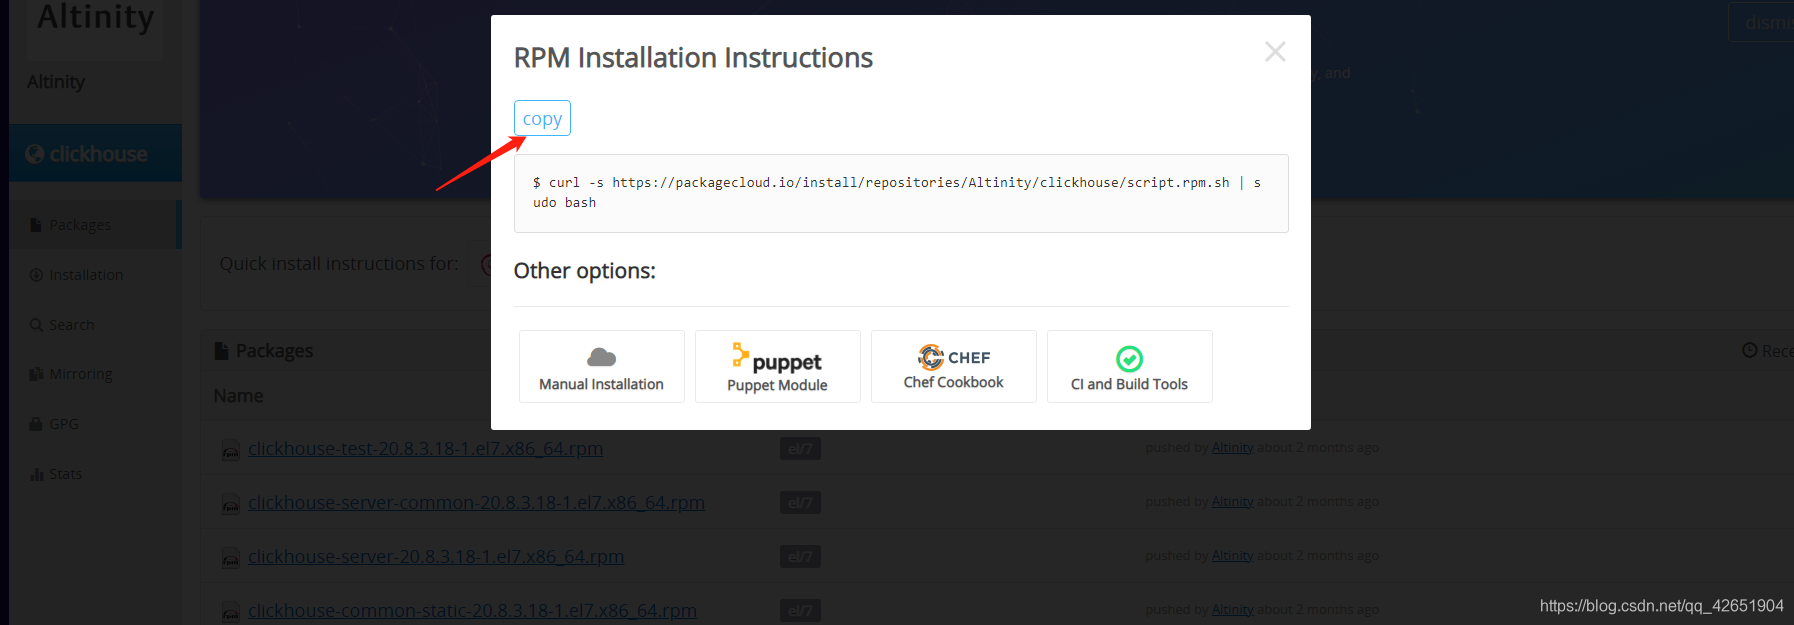Click the Search magnifier icon in sidebar
Viewport: 1794px width, 625px height.
(x=36, y=325)
